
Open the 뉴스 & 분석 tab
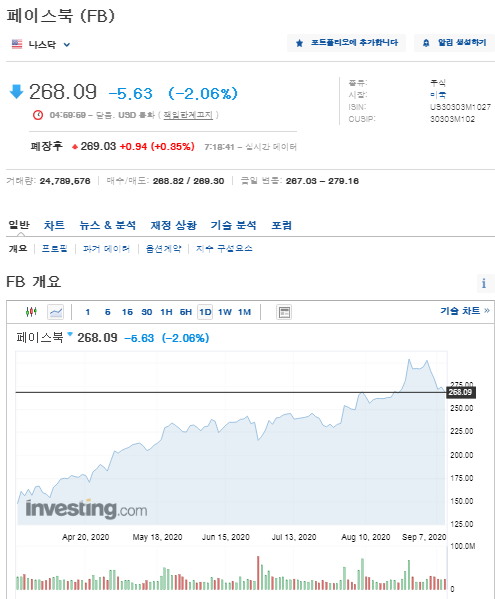pyautogui.click(x=107, y=225)
